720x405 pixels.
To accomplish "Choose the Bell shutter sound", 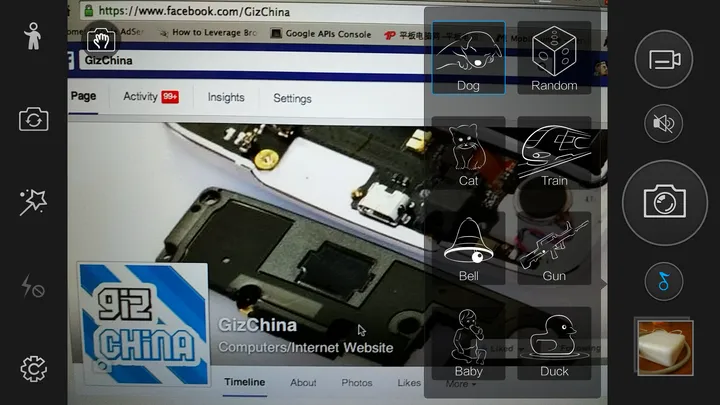I will (469, 248).
